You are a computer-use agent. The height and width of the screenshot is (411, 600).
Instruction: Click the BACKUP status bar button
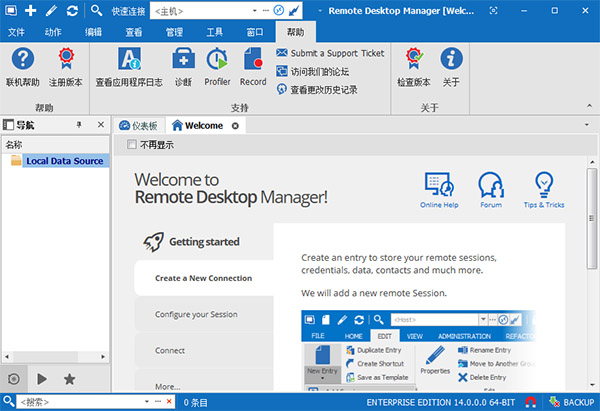572,402
